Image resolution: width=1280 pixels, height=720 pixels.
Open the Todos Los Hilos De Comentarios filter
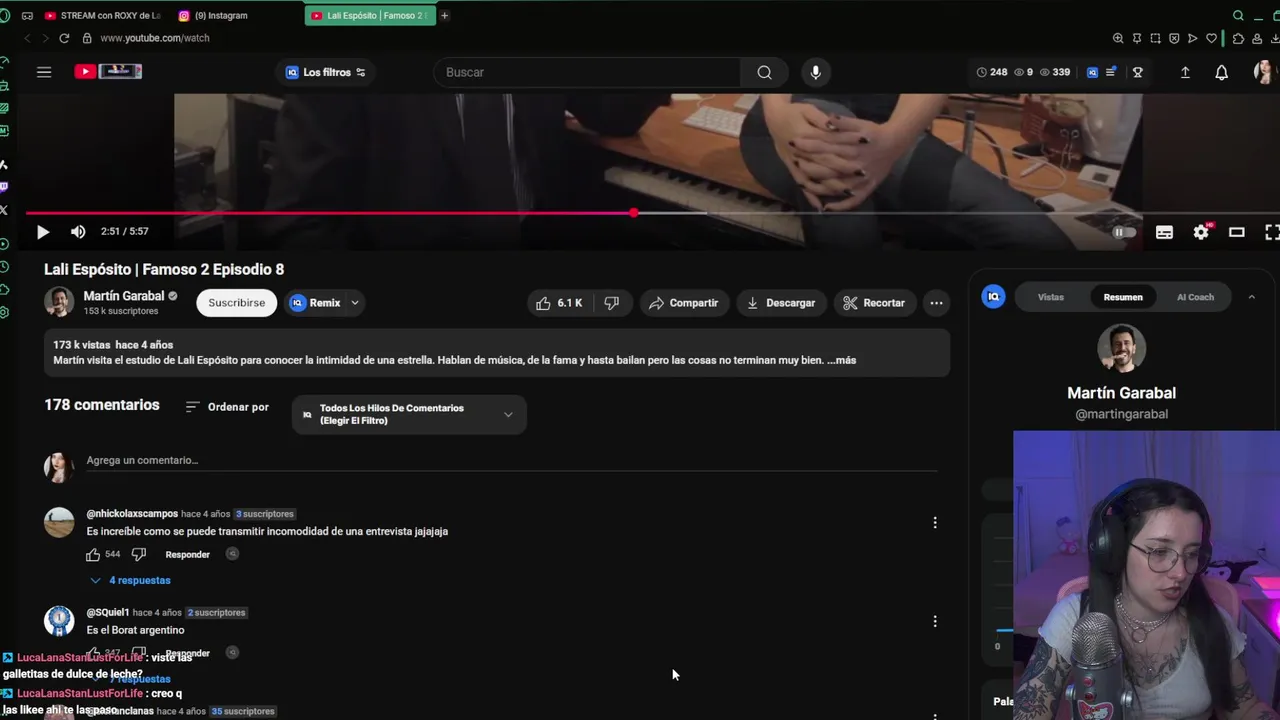409,414
